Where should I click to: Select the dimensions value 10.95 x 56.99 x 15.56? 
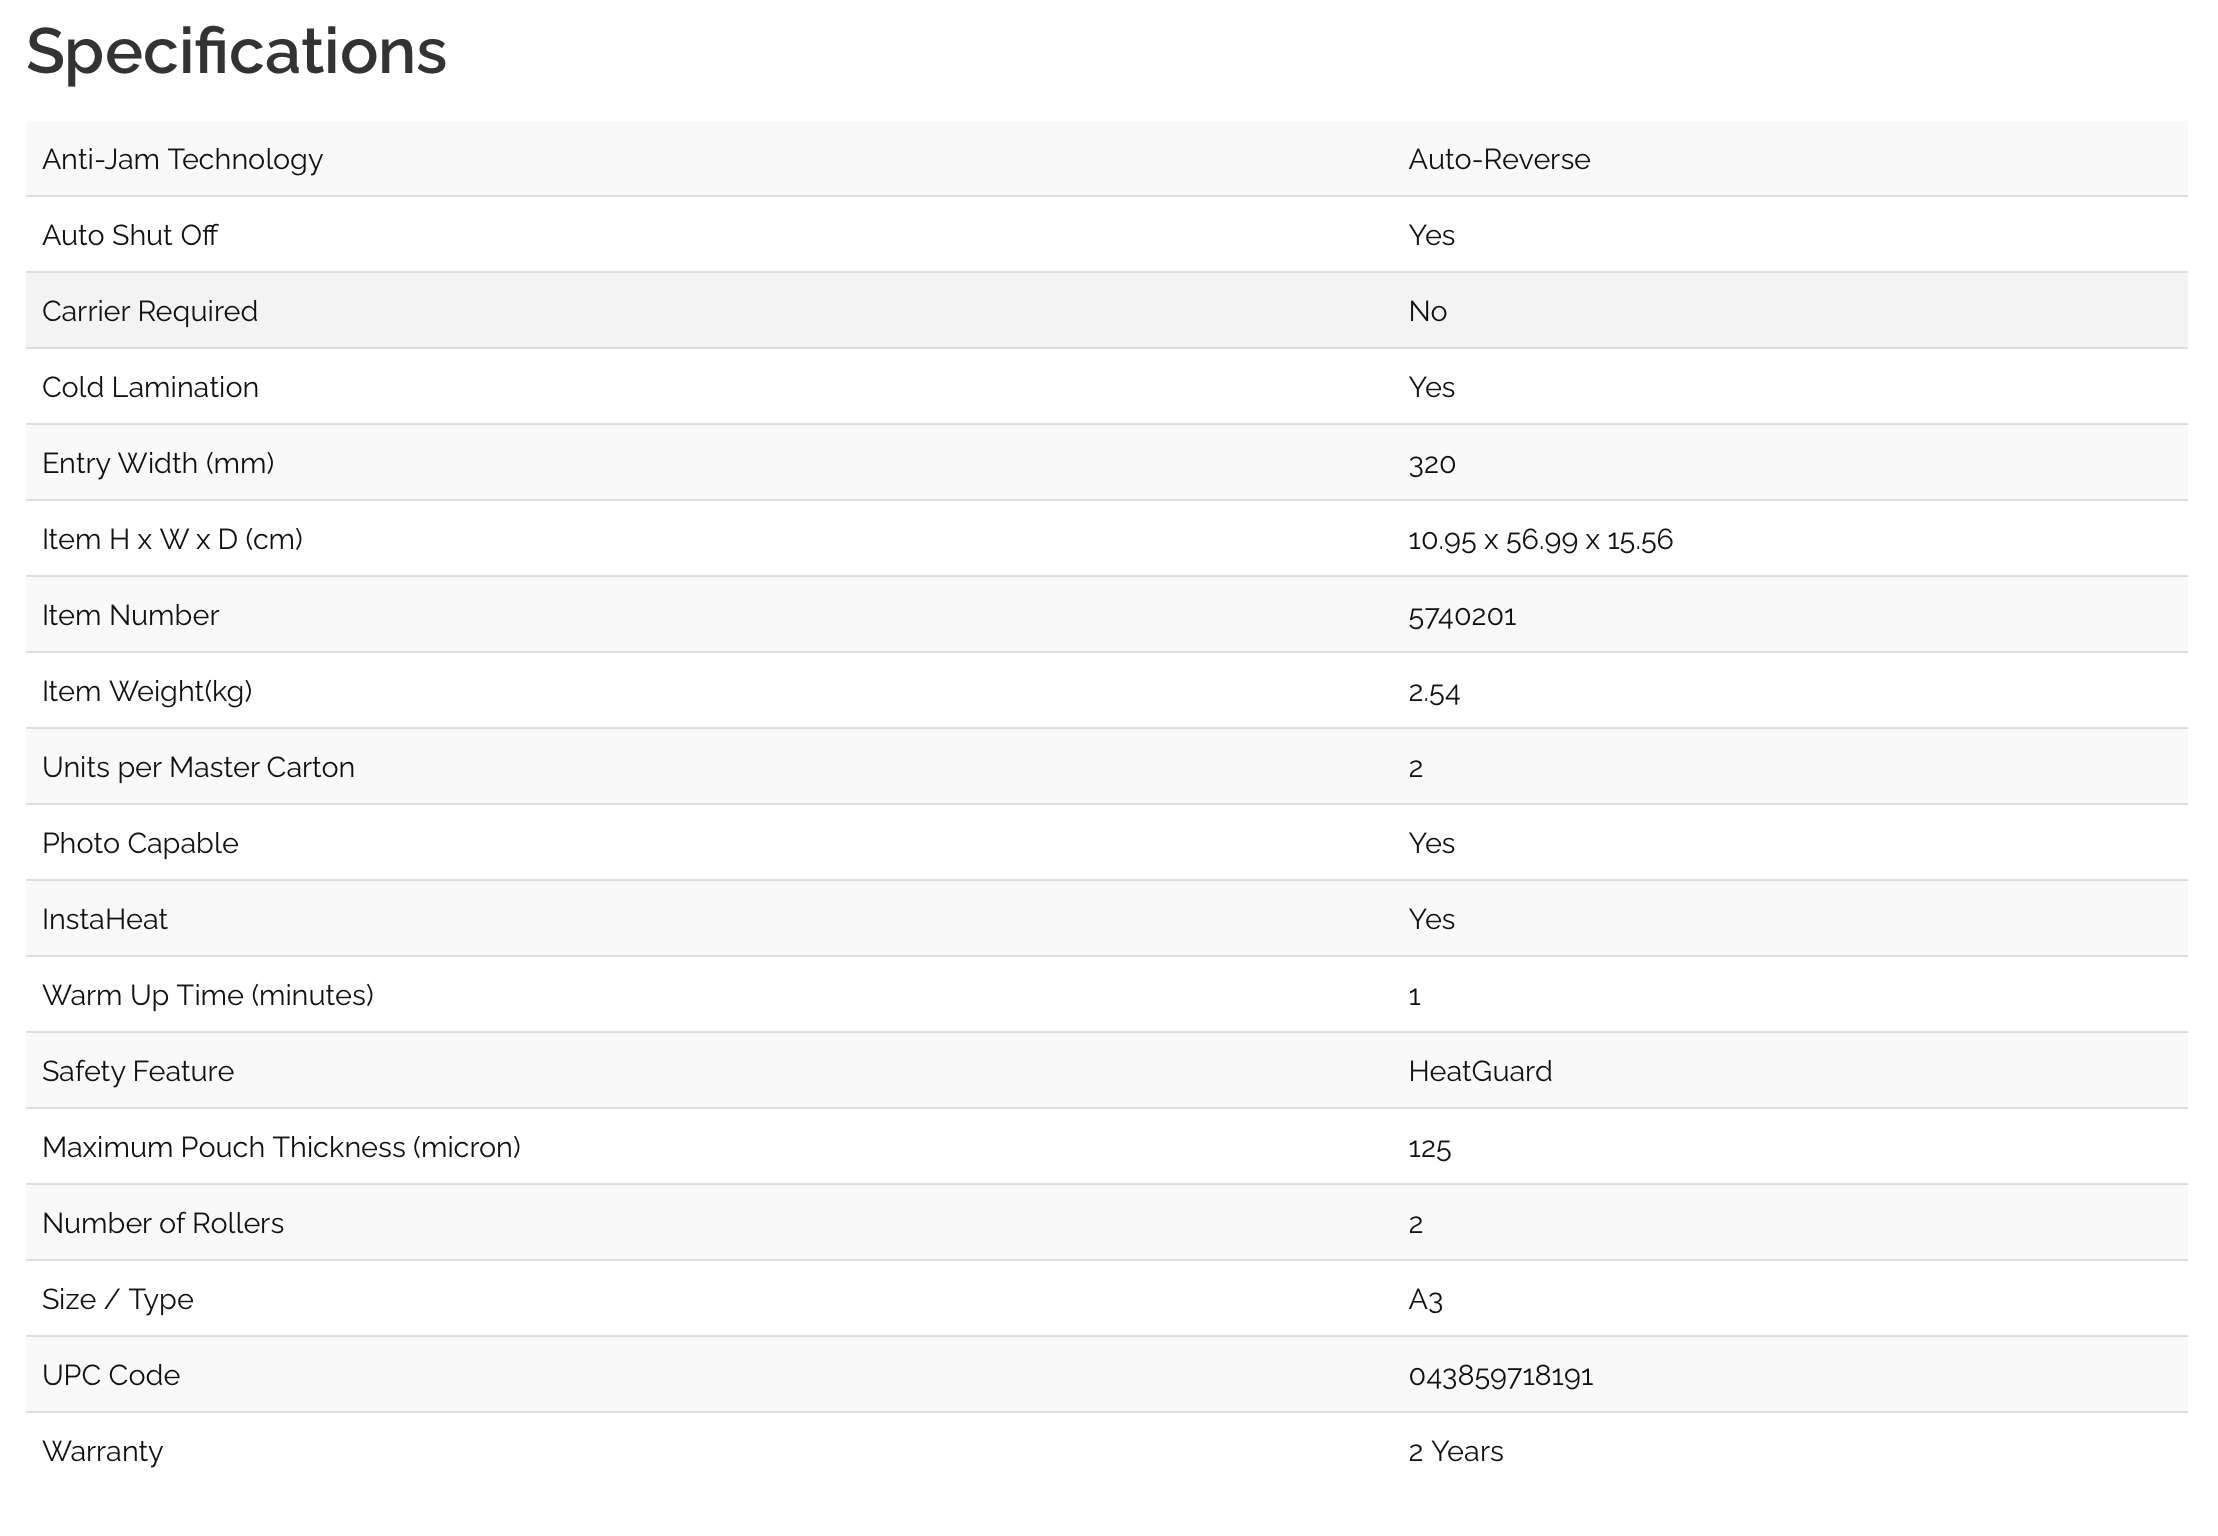pos(1539,540)
